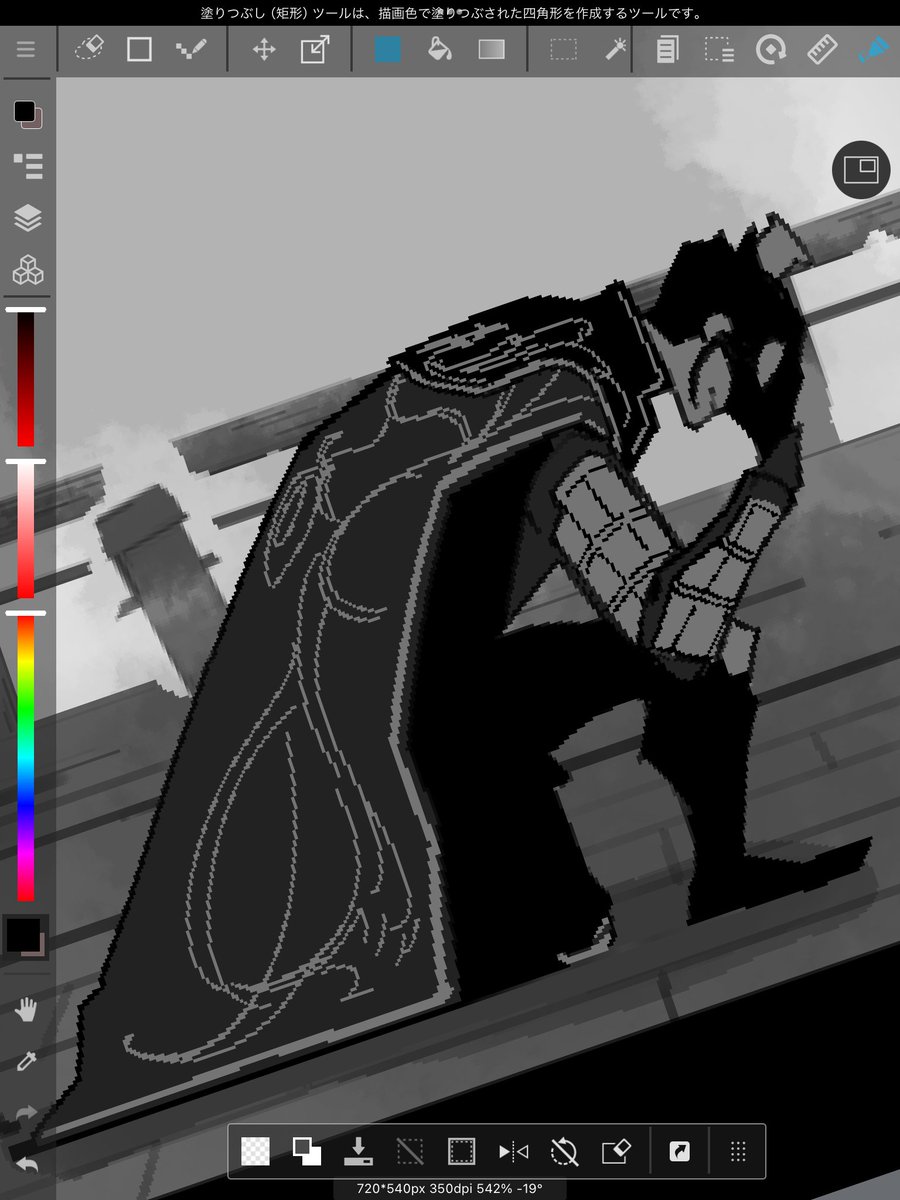
Task: Open the circular rotate snap tool
Action: pyautogui.click(x=770, y=49)
